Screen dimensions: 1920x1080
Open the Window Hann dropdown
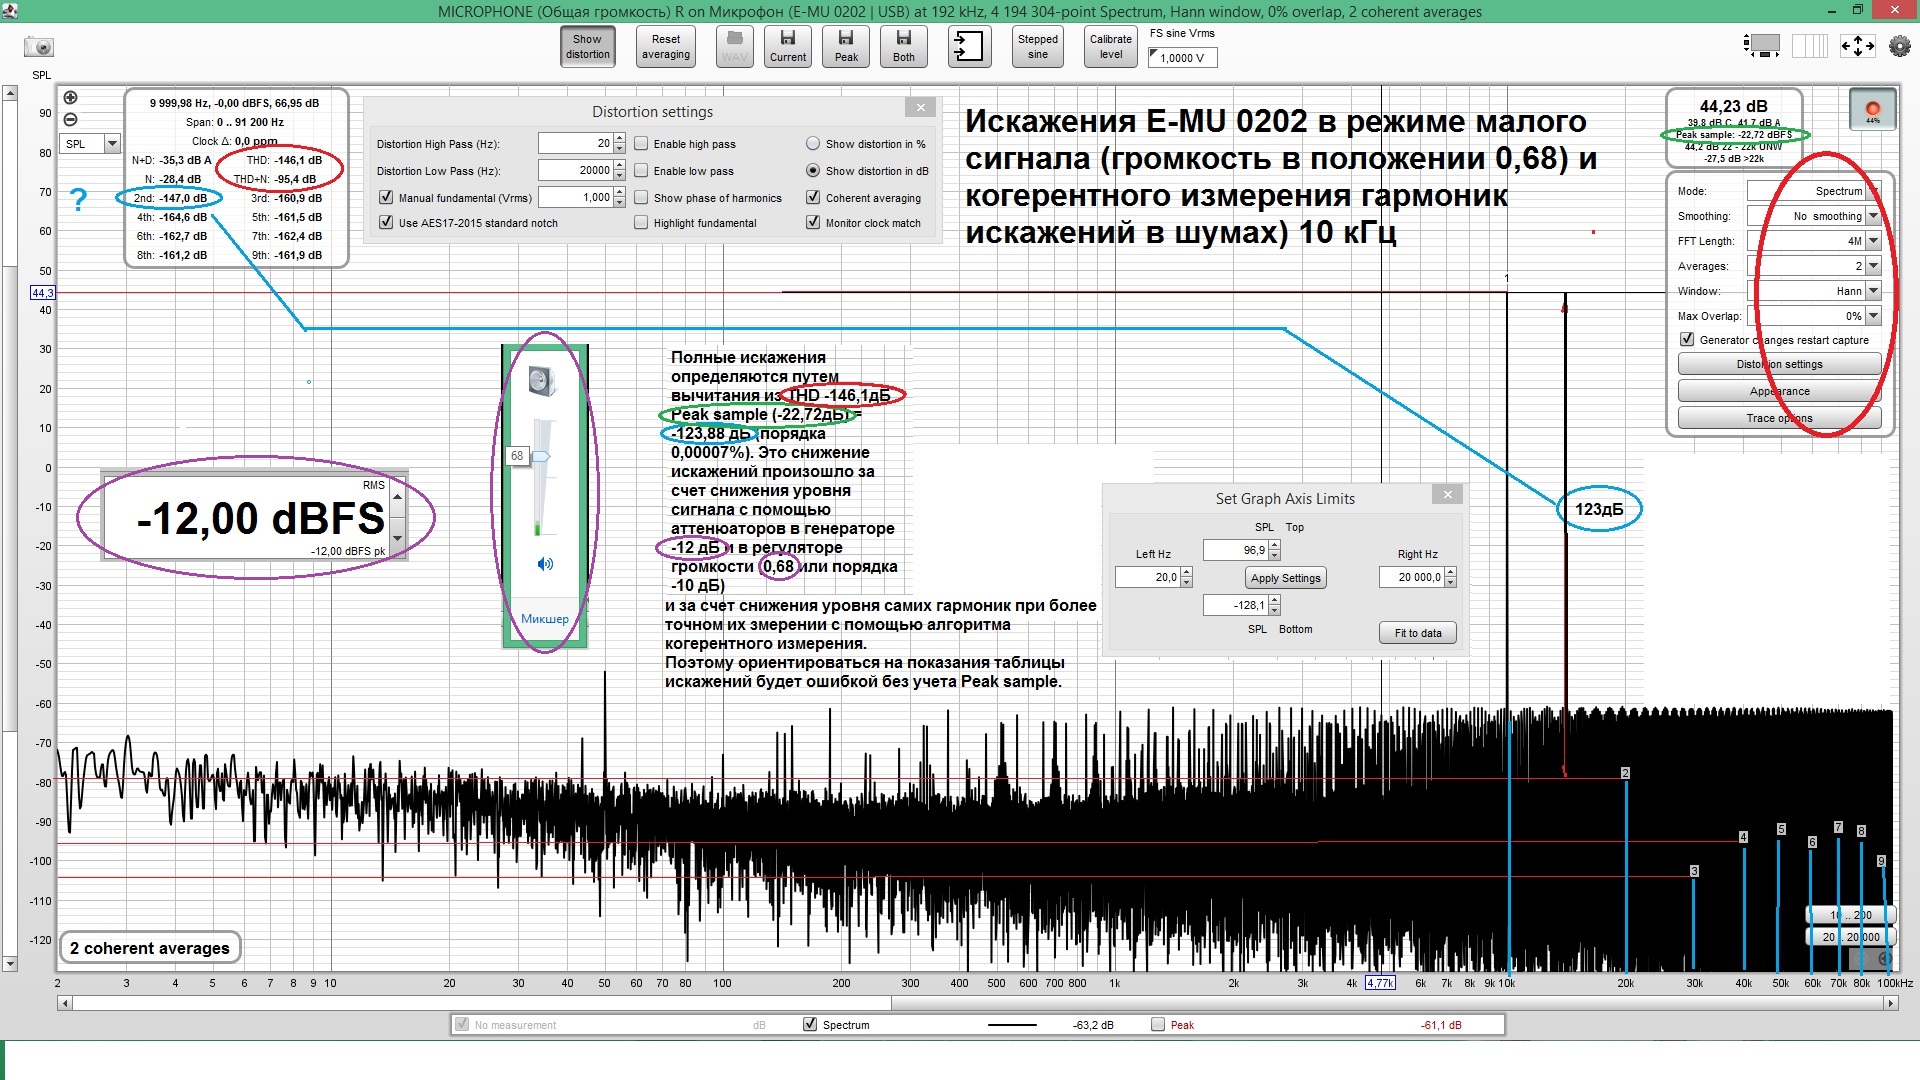pos(1873,291)
